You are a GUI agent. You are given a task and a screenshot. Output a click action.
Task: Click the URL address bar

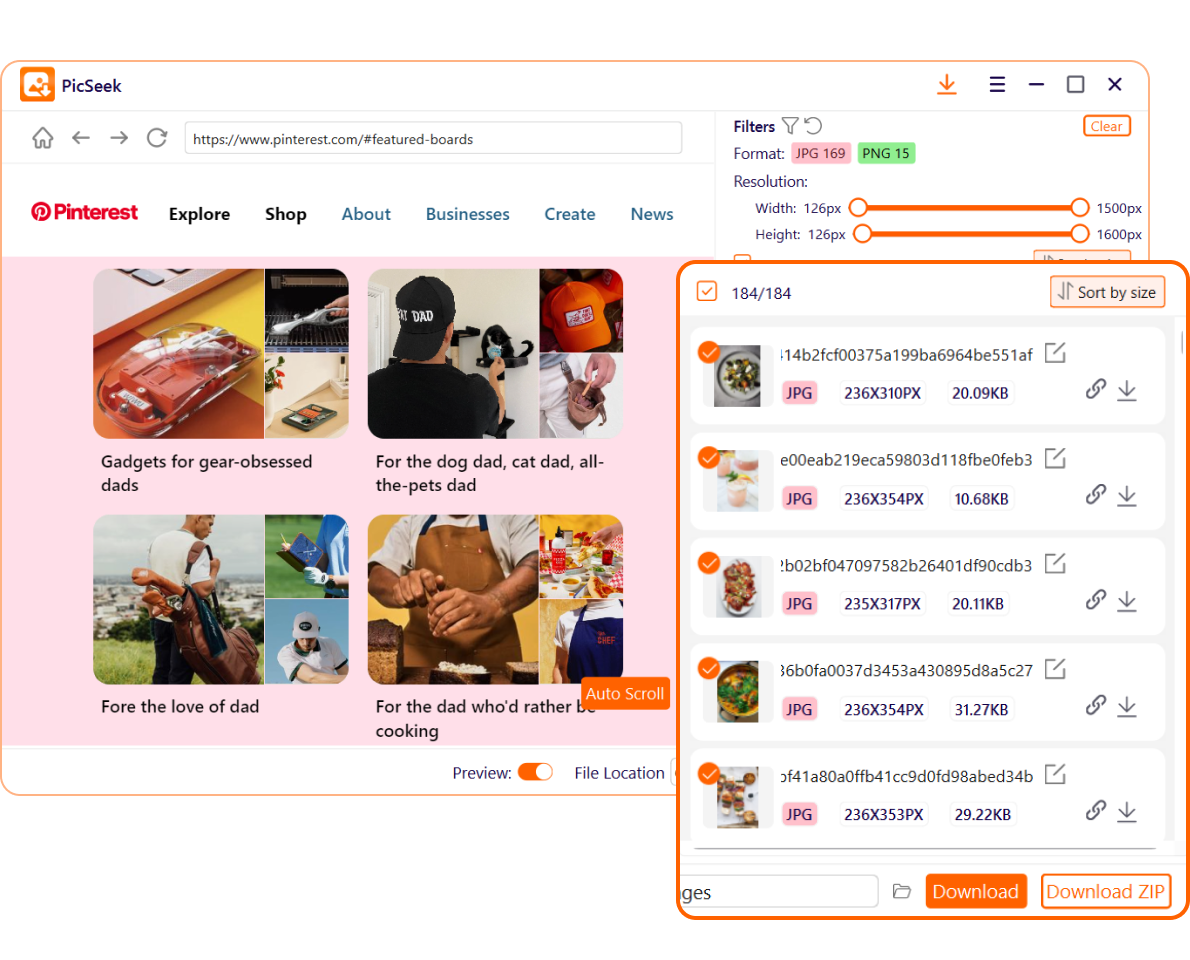pyautogui.click(x=433, y=138)
